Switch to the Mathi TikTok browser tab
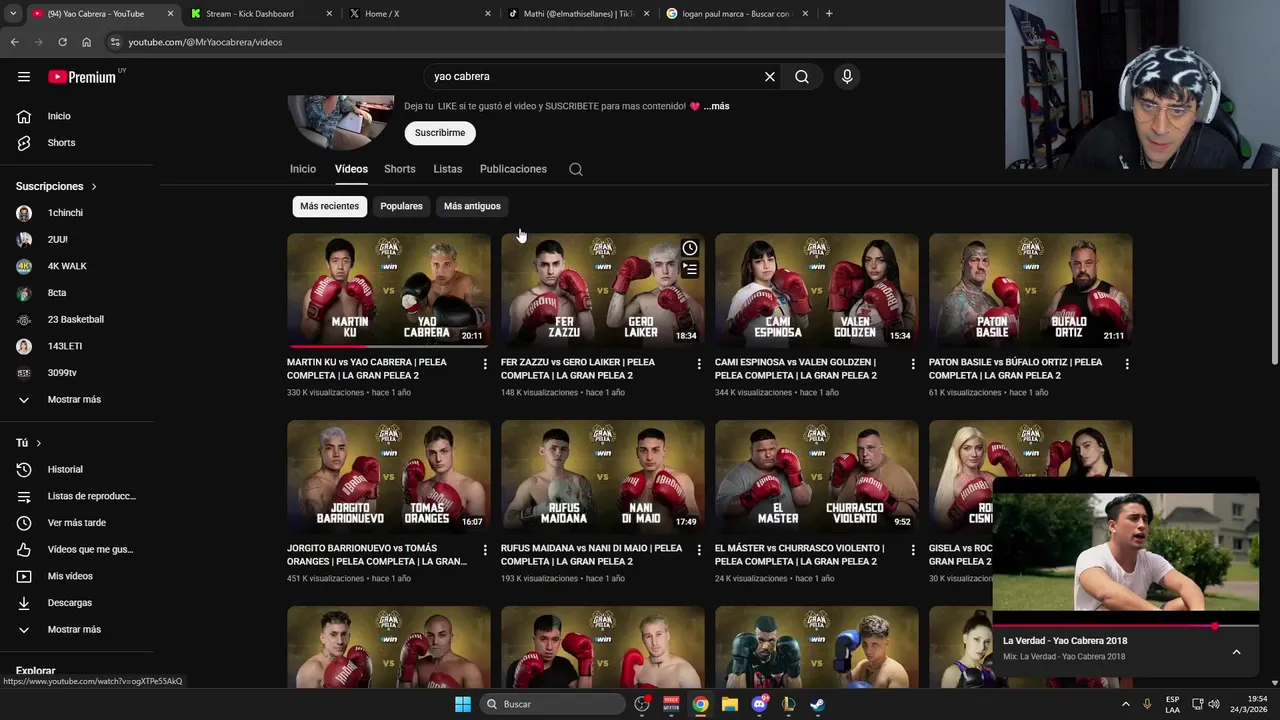 (x=578, y=13)
